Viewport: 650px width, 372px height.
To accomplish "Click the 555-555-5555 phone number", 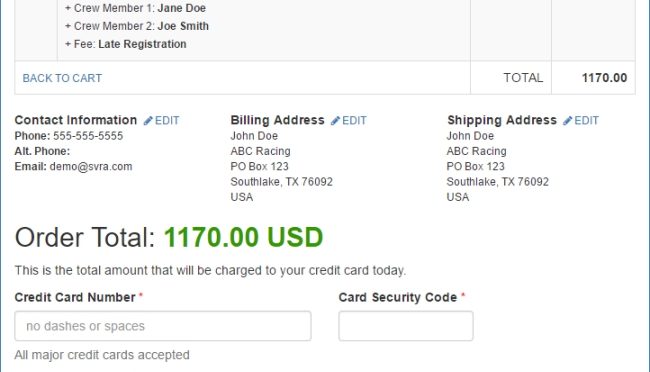I will coord(88,136).
